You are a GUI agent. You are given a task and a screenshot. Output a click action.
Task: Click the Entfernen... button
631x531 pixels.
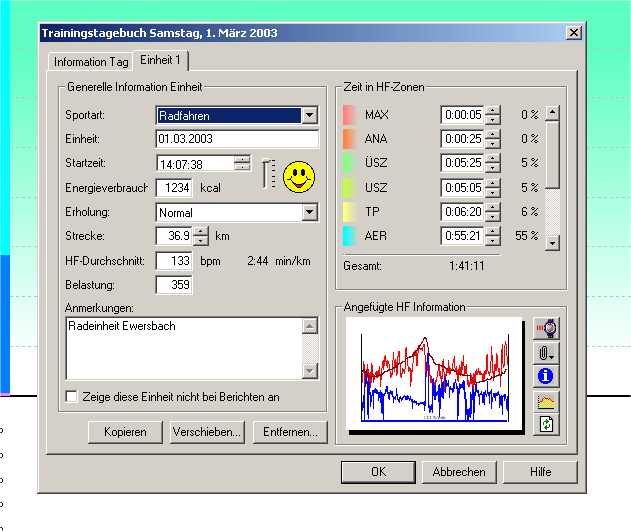pyautogui.click(x=289, y=433)
